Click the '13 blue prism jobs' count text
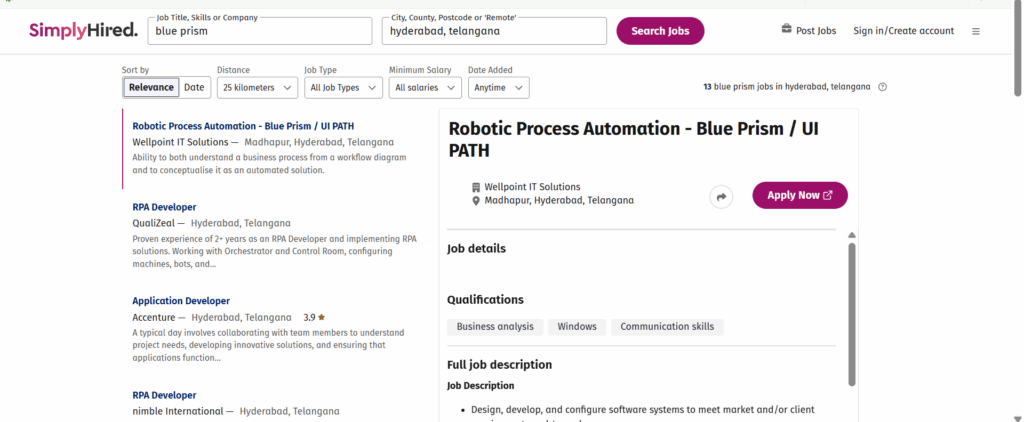1024x422 pixels. [787, 87]
